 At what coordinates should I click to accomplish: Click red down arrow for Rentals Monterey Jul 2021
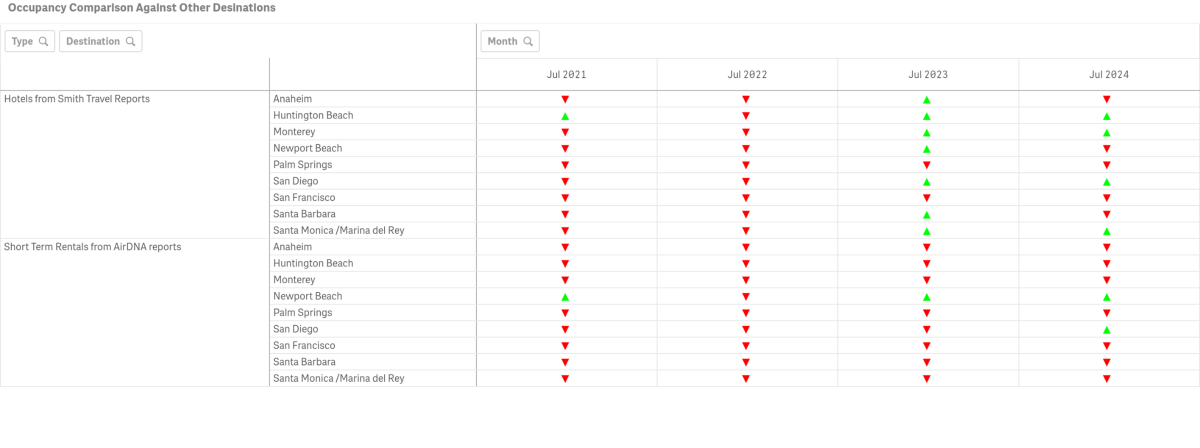(565, 280)
